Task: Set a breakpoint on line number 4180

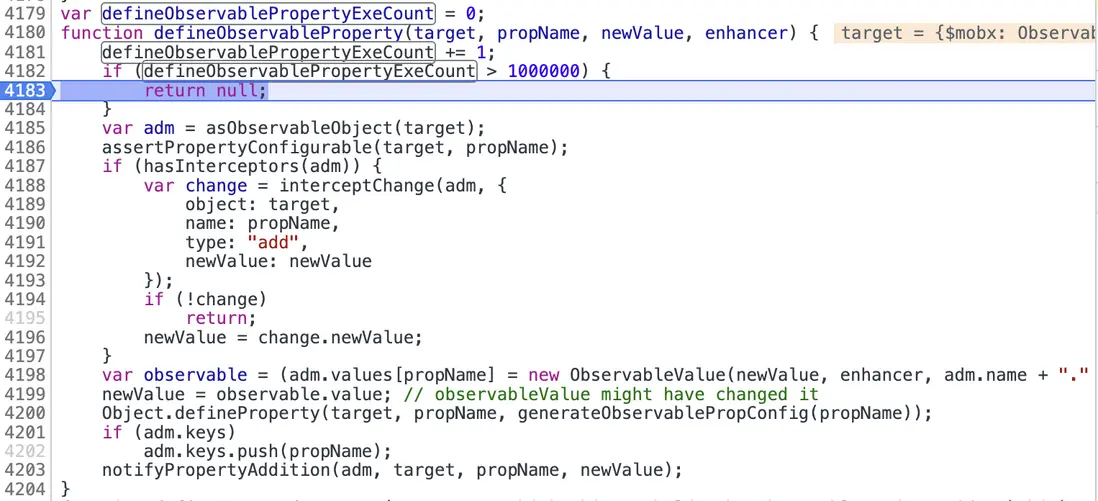Action: coord(25,32)
